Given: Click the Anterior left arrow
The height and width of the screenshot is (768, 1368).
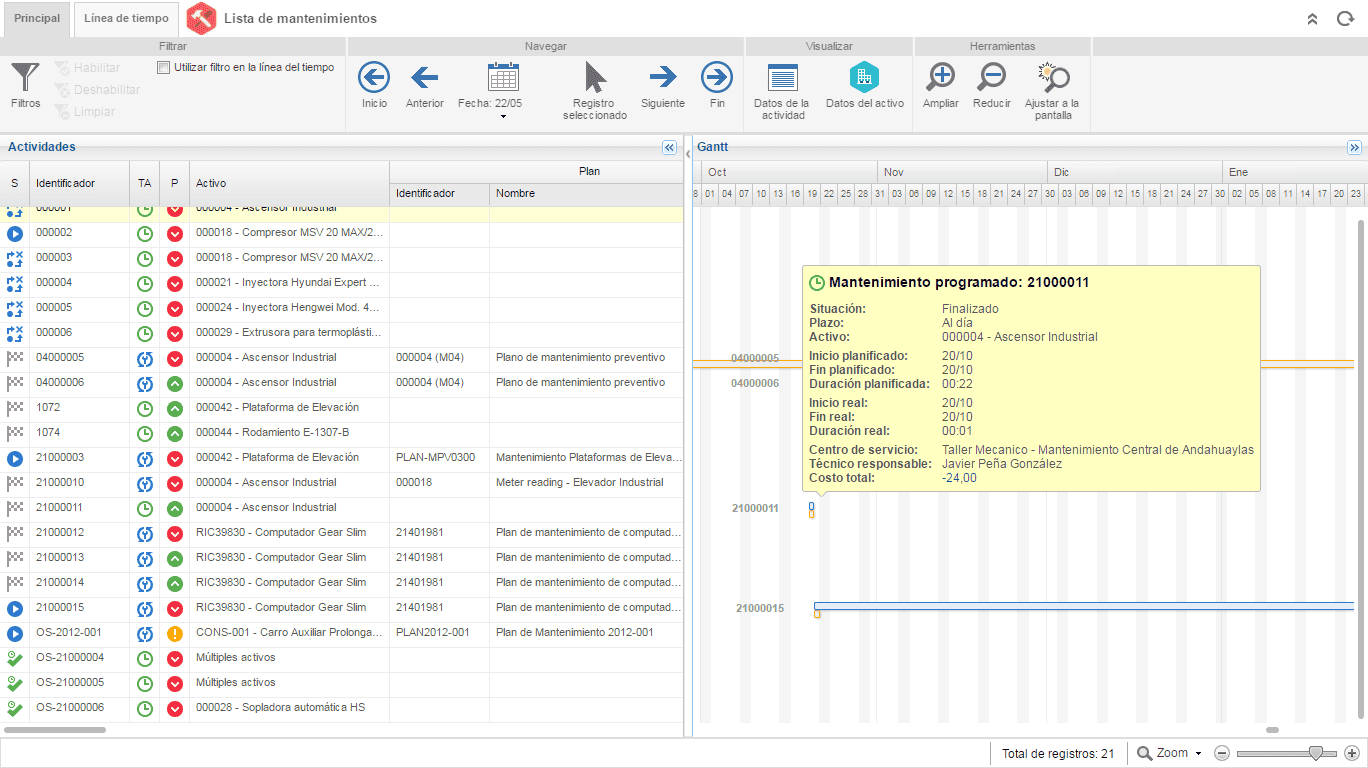Looking at the screenshot, I should (x=425, y=77).
